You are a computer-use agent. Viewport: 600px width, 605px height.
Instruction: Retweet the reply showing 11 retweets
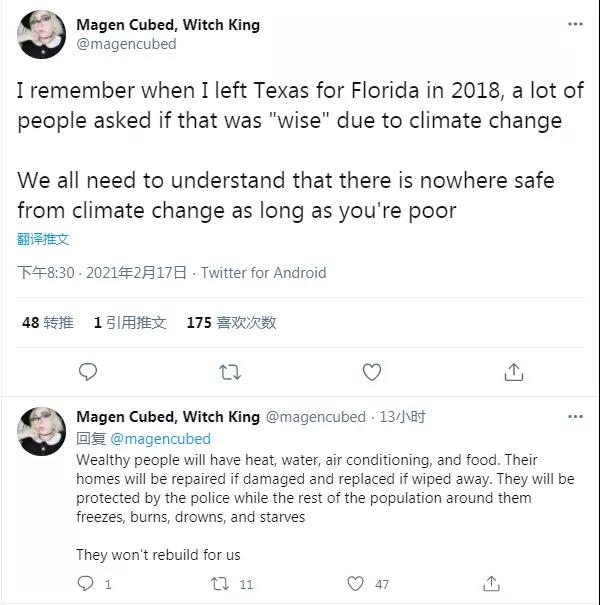221,583
